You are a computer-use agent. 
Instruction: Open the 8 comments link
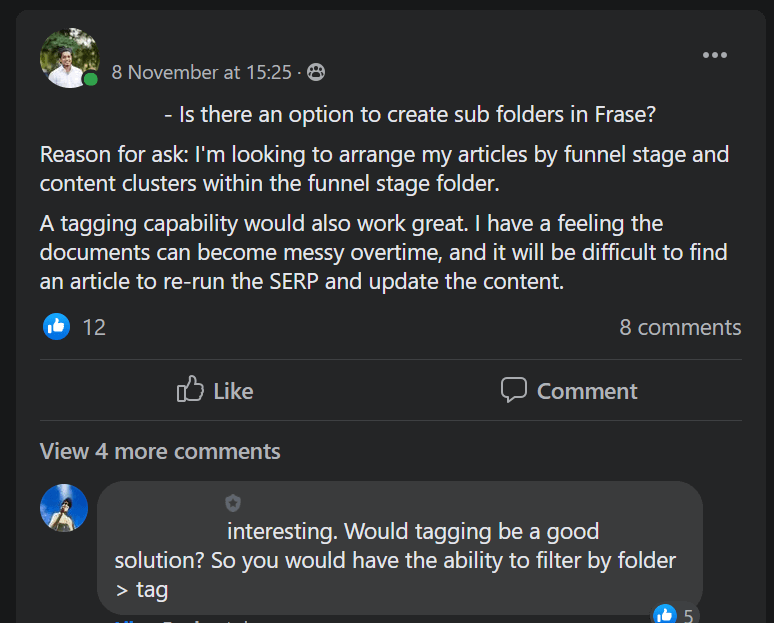pyautogui.click(x=680, y=327)
